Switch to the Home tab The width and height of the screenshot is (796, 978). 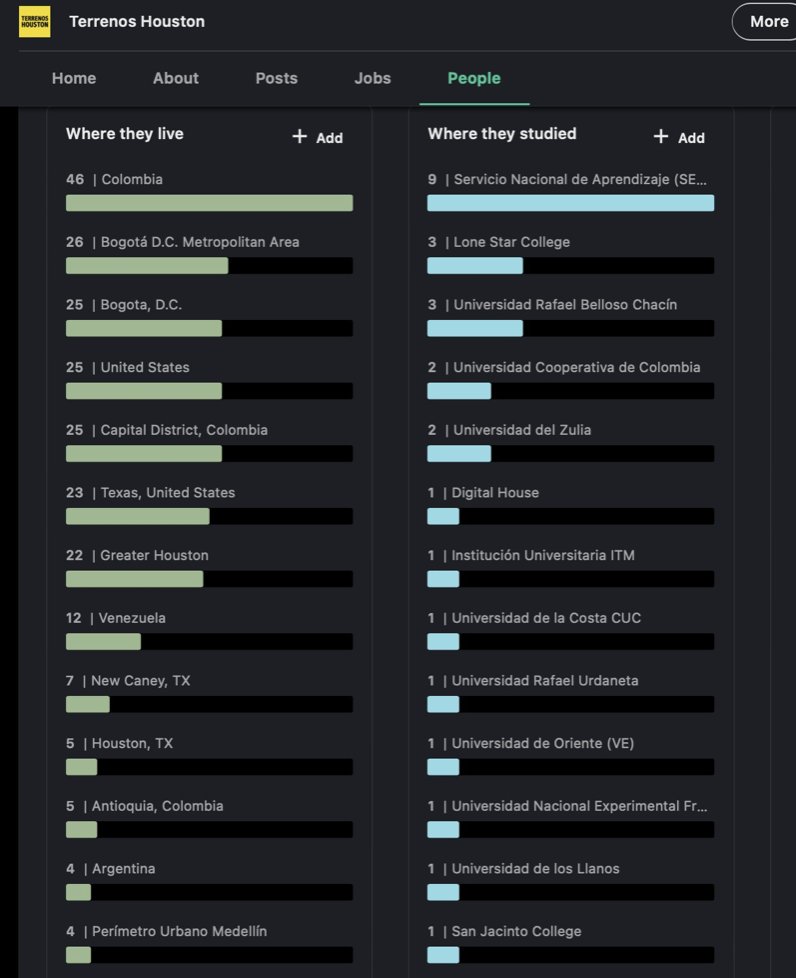pos(74,78)
